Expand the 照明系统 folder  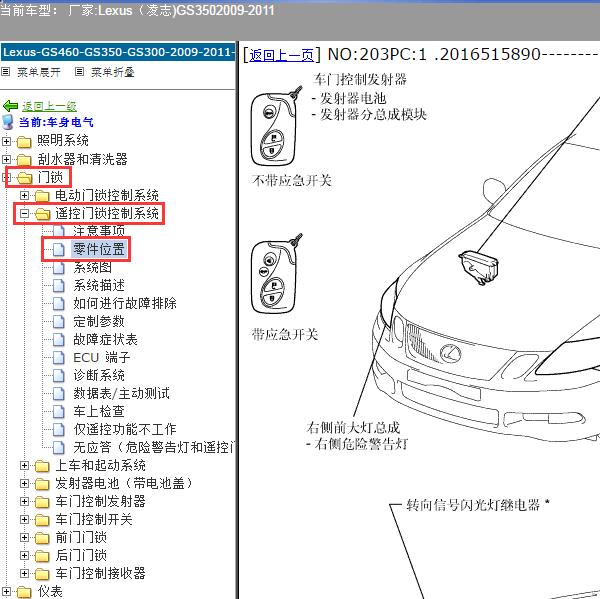pos(6,141)
